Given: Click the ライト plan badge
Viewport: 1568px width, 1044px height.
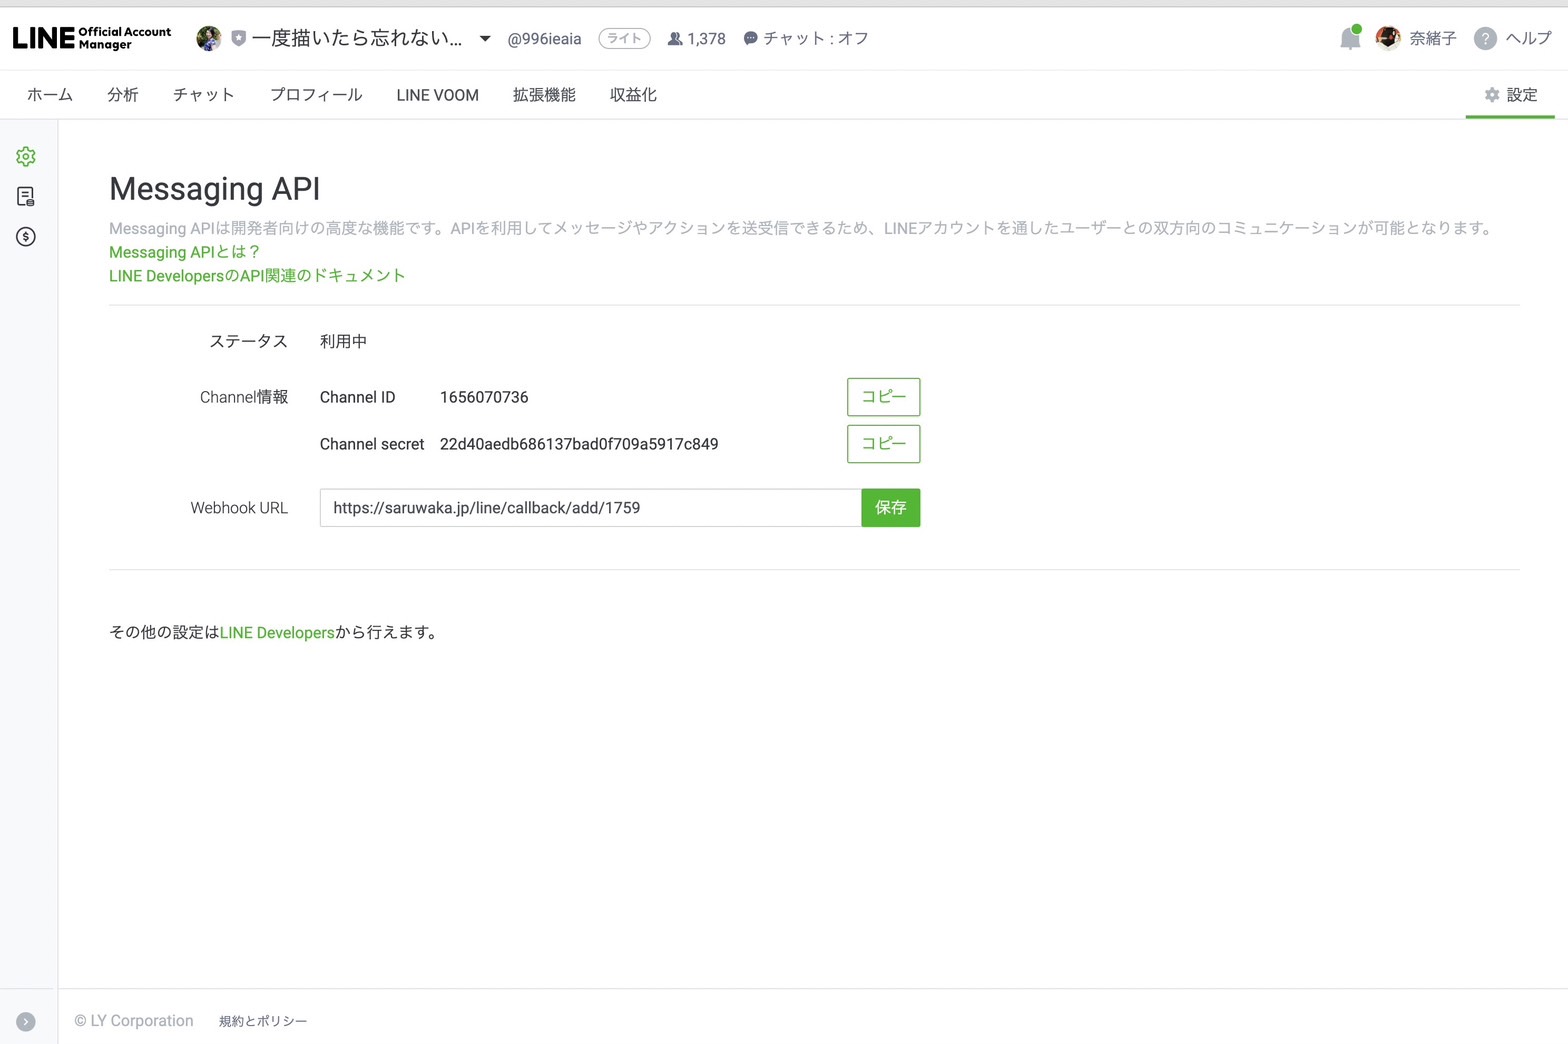Looking at the screenshot, I should 624,38.
